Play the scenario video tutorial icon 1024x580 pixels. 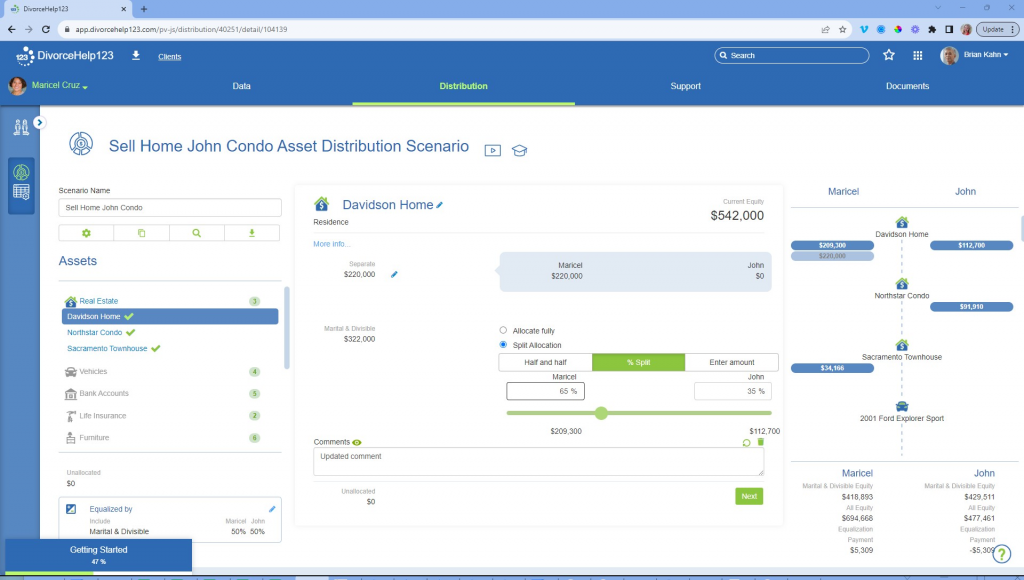[x=492, y=150]
